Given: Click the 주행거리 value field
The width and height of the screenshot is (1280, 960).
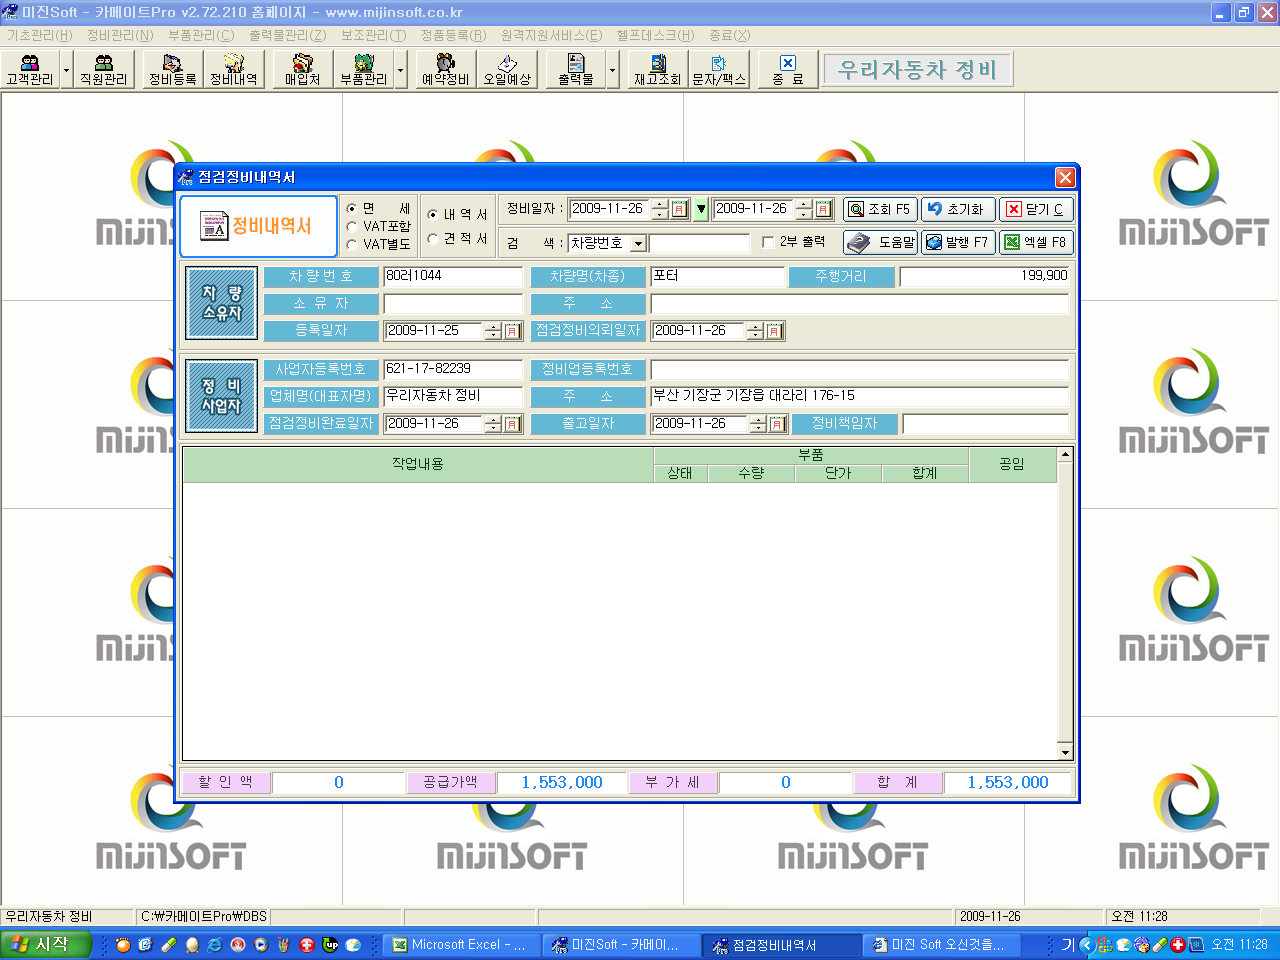Looking at the screenshot, I should click(984, 276).
